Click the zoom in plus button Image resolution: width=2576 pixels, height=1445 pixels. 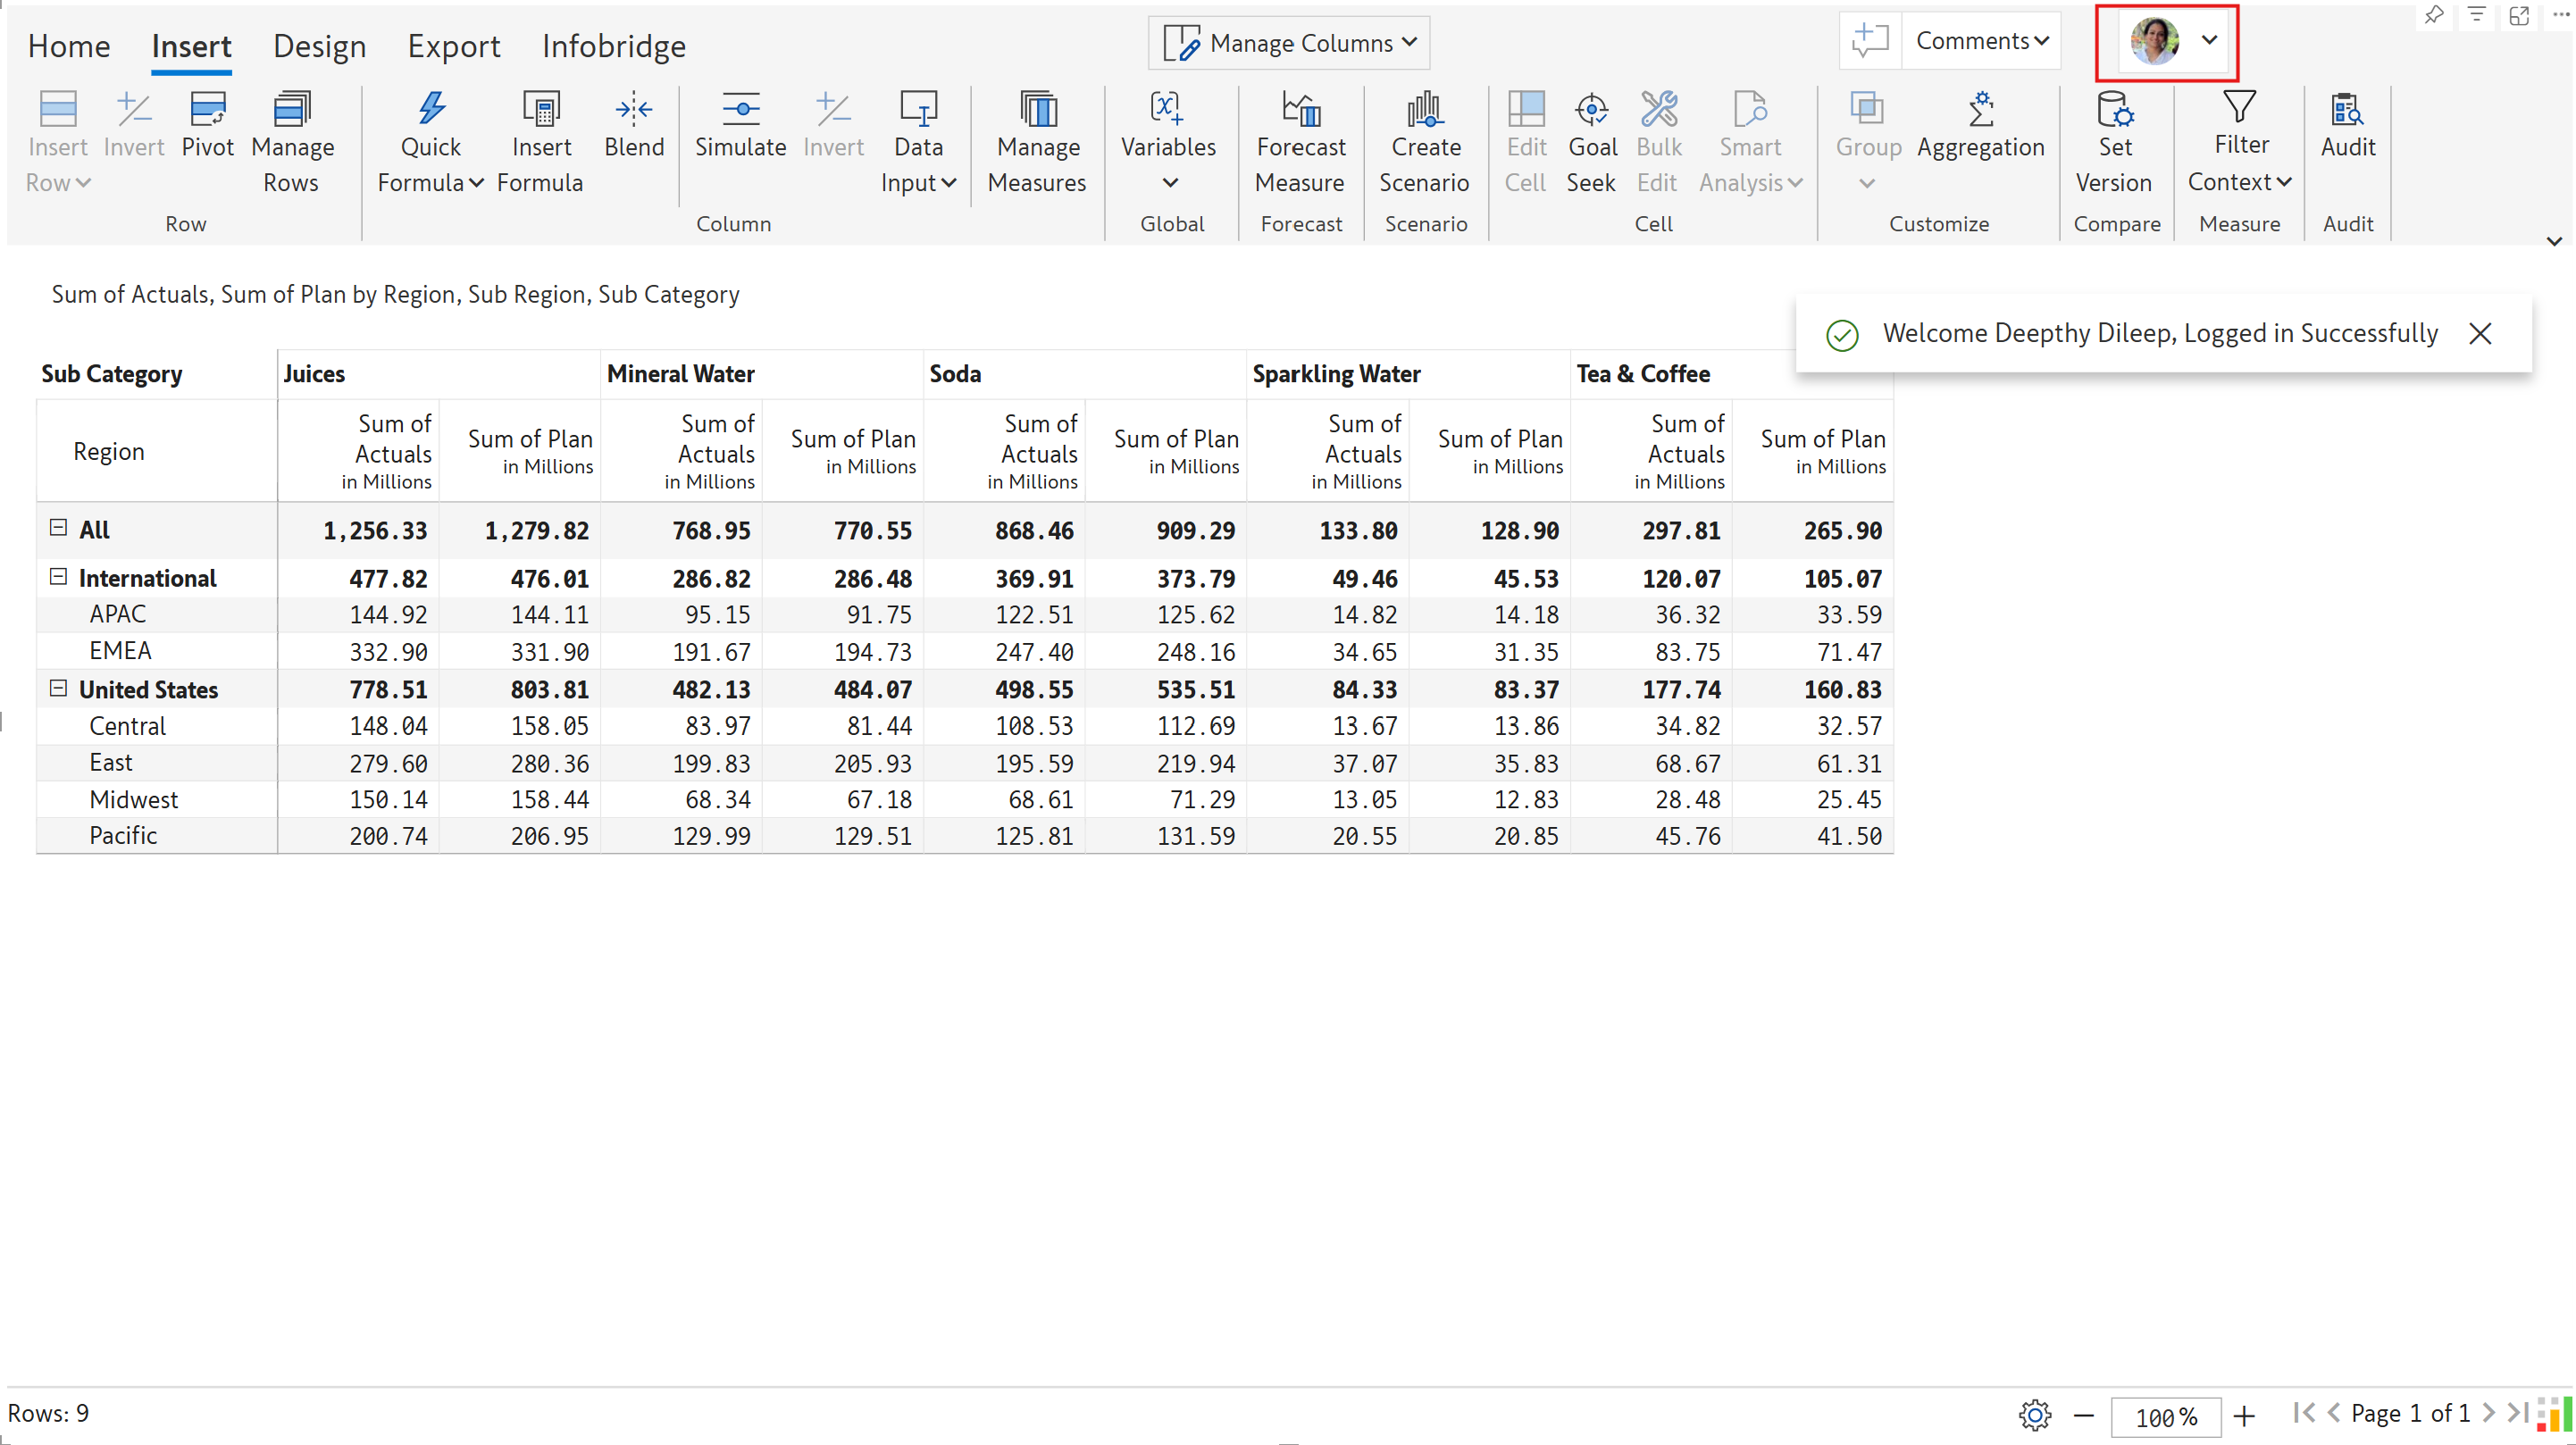point(2244,1415)
